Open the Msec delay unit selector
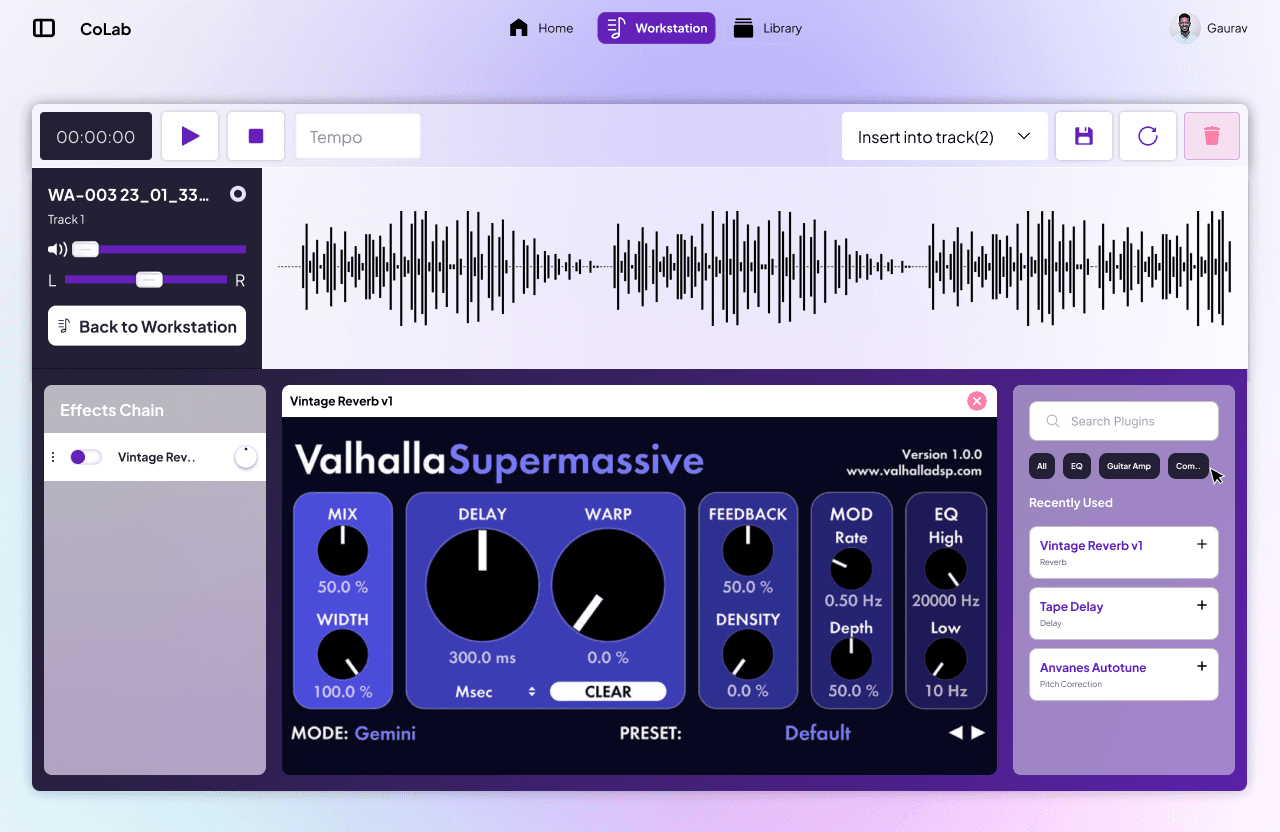This screenshot has width=1280, height=832. click(496, 692)
